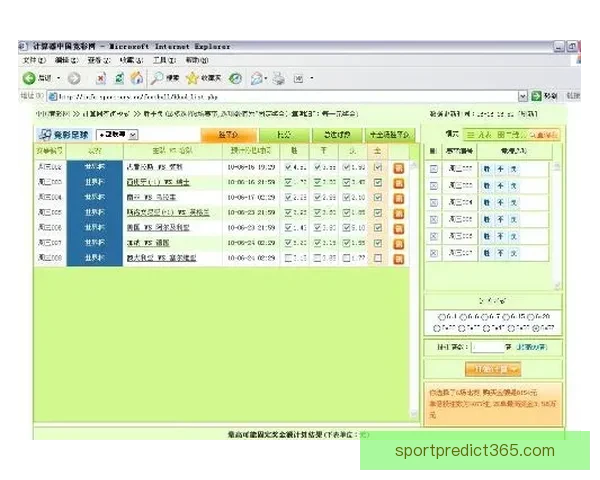Click the orange detail icon in row 周三005

[x=399, y=213]
